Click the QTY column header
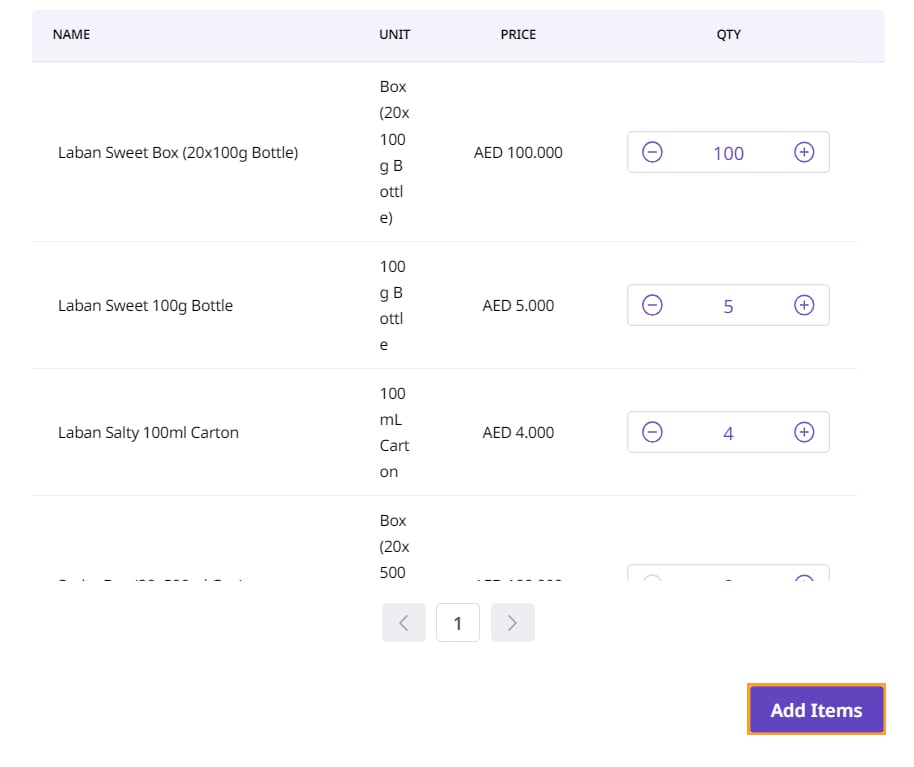The width and height of the screenshot is (914, 767). (x=728, y=34)
